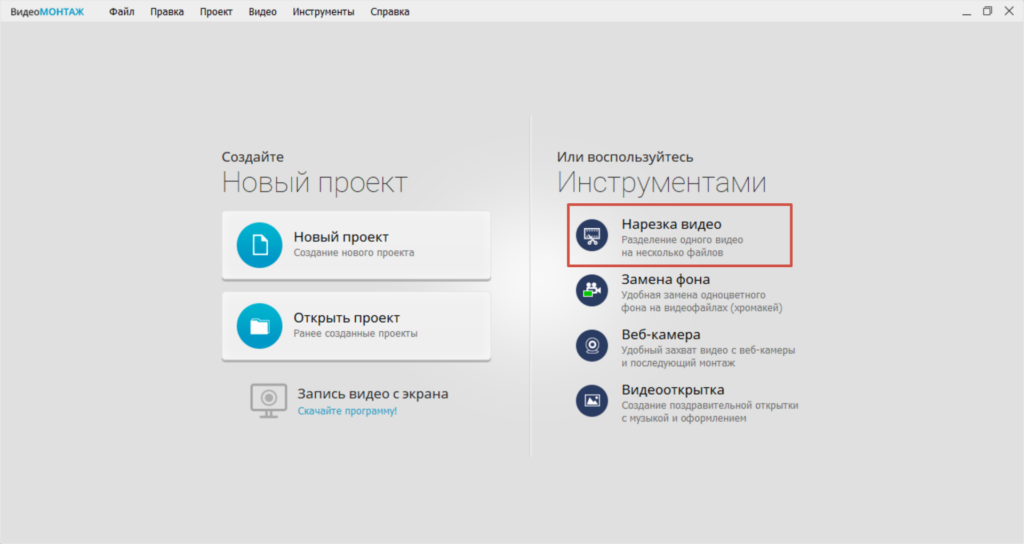This screenshot has width=1024, height=544.
Task: Open the Проект menu
Action: (216, 12)
